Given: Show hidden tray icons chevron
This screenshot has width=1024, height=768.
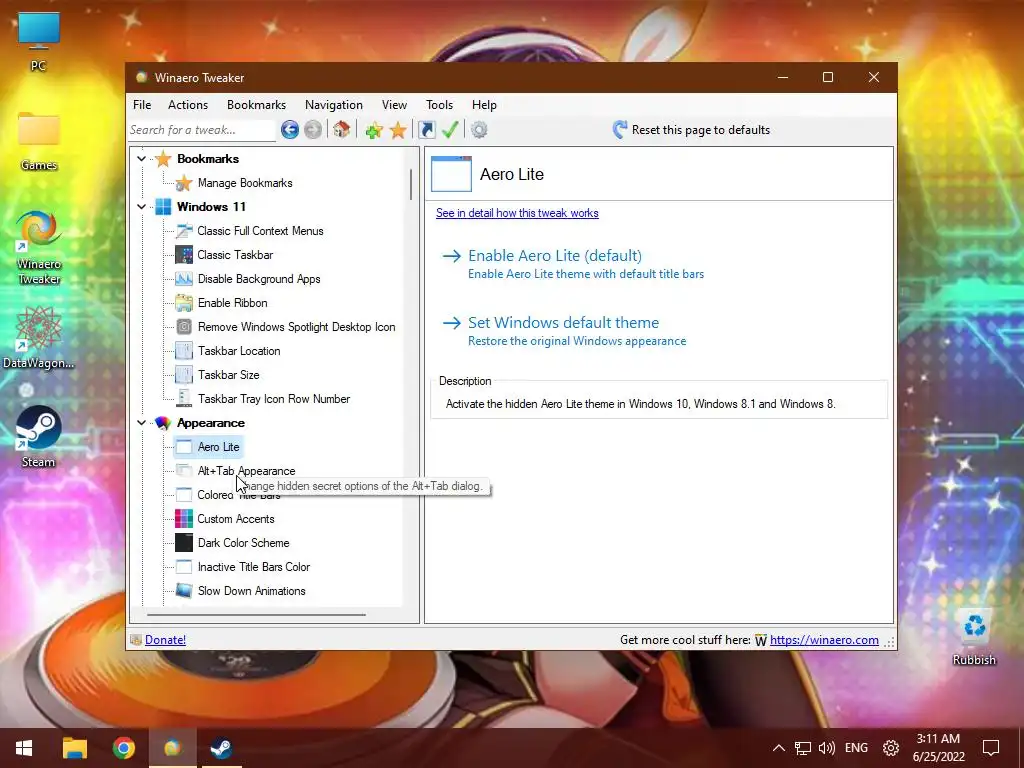Looking at the screenshot, I should [x=778, y=748].
